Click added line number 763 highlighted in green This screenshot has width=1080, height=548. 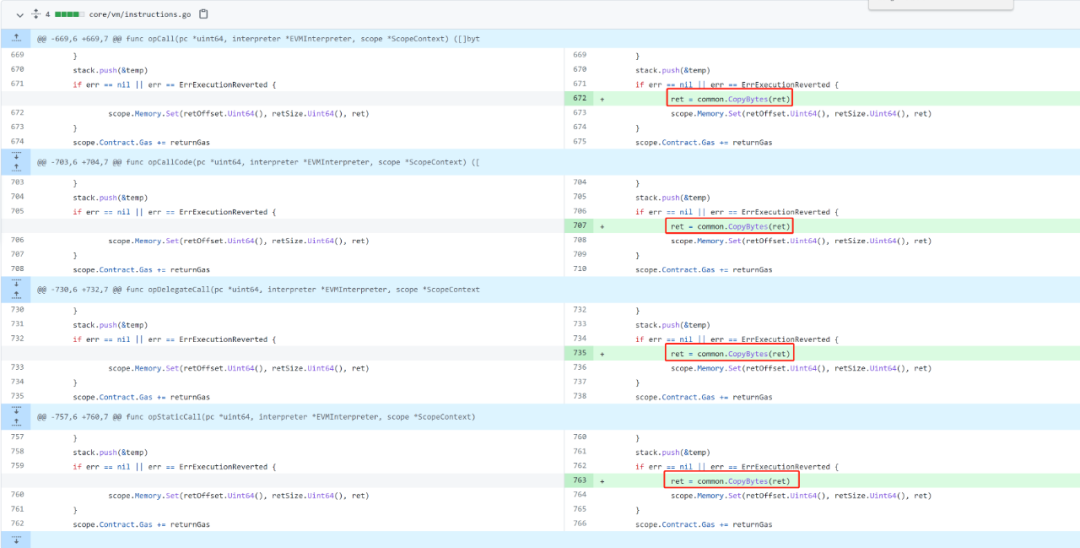coord(579,481)
